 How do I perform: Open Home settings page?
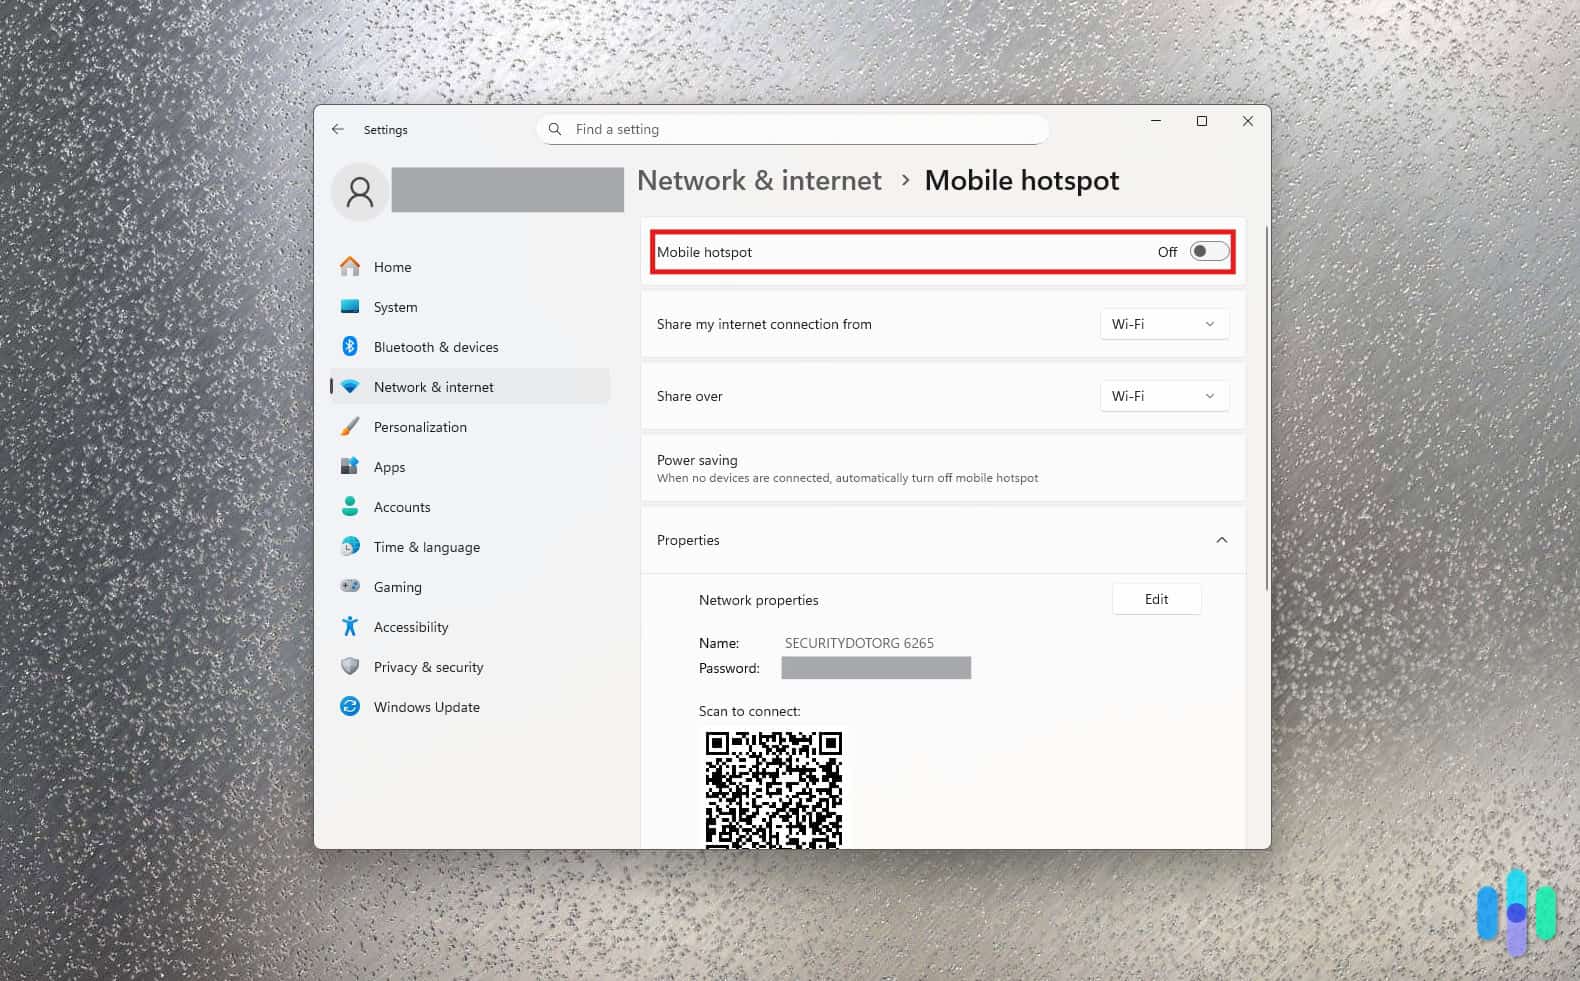(470, 267)
